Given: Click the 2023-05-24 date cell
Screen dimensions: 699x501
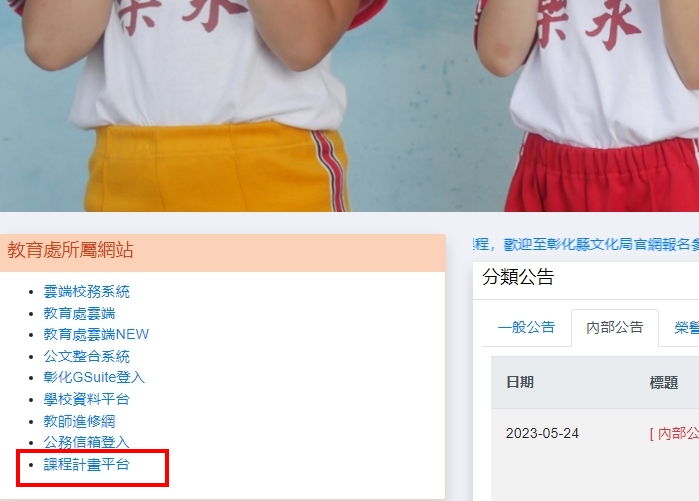Looking at the screenshot, I should [x=542, y=433].
